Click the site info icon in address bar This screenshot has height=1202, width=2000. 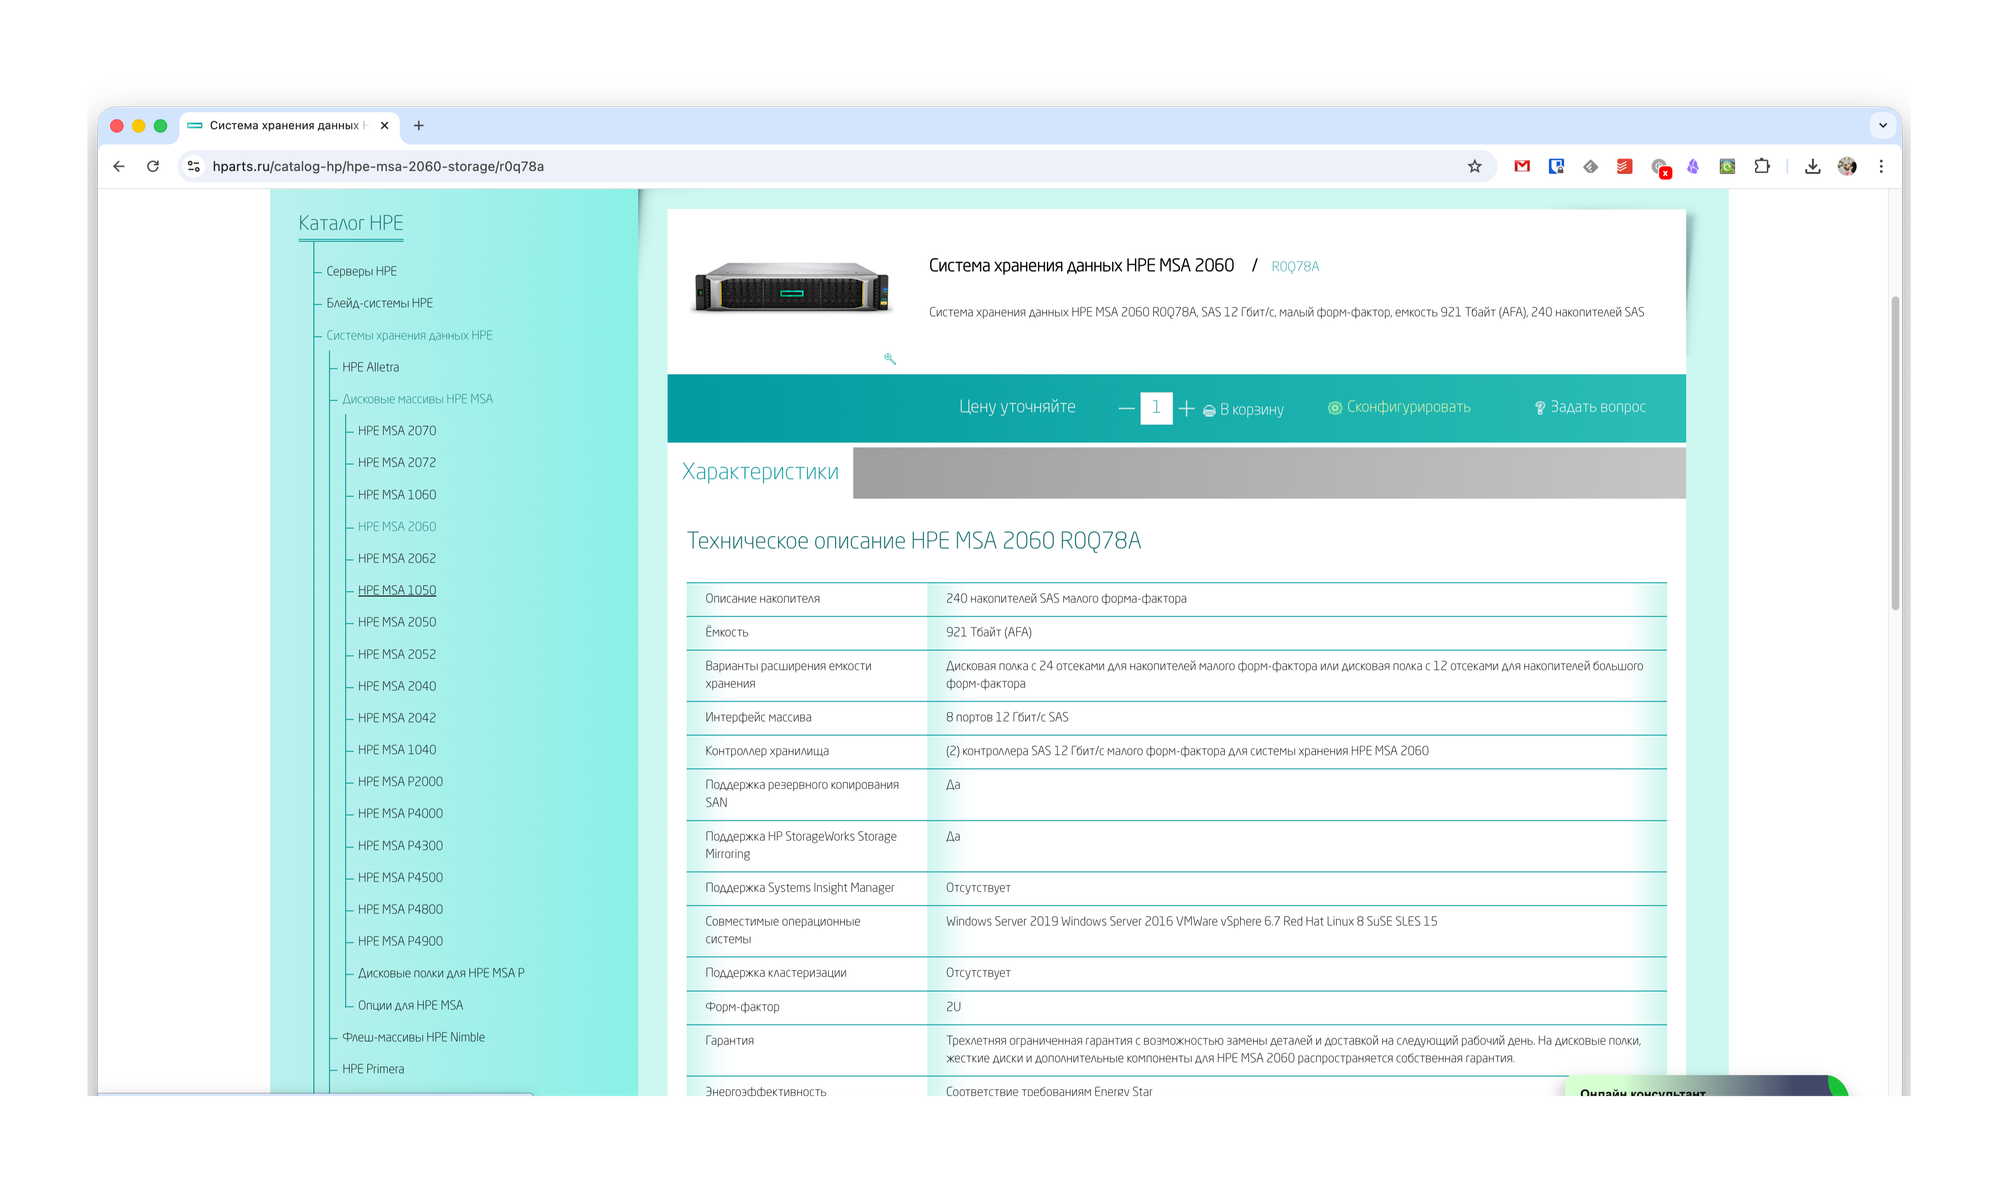[x=194, y=166]
